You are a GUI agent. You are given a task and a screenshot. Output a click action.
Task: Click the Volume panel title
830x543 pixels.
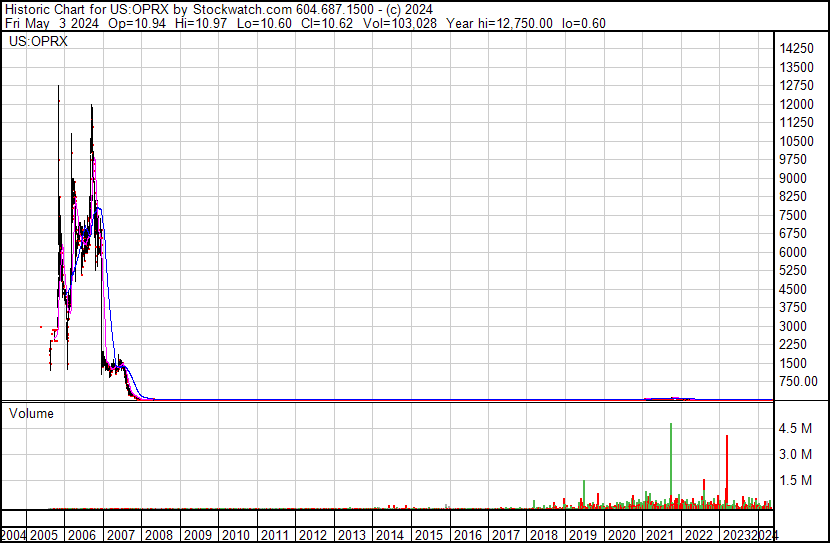tap(31, 413)
